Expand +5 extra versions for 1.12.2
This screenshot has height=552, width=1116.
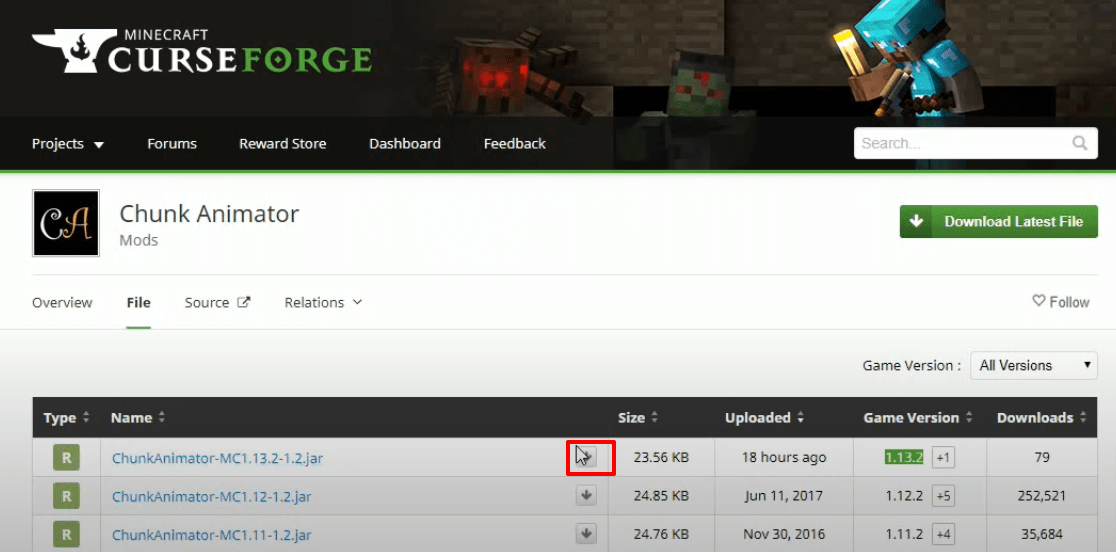pyautogui.click(x=943, y=496)
